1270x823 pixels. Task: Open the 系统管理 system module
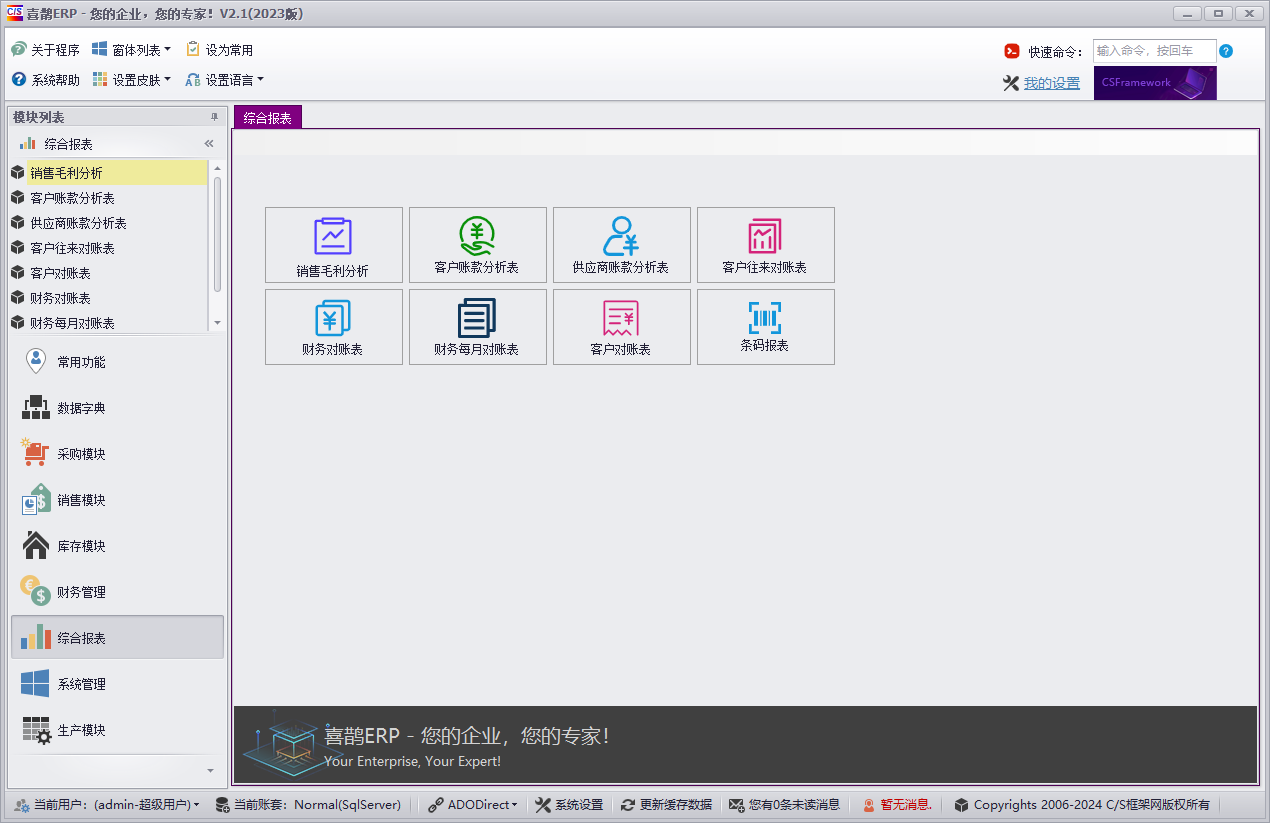pyautogui.click(x=117, y=684)
